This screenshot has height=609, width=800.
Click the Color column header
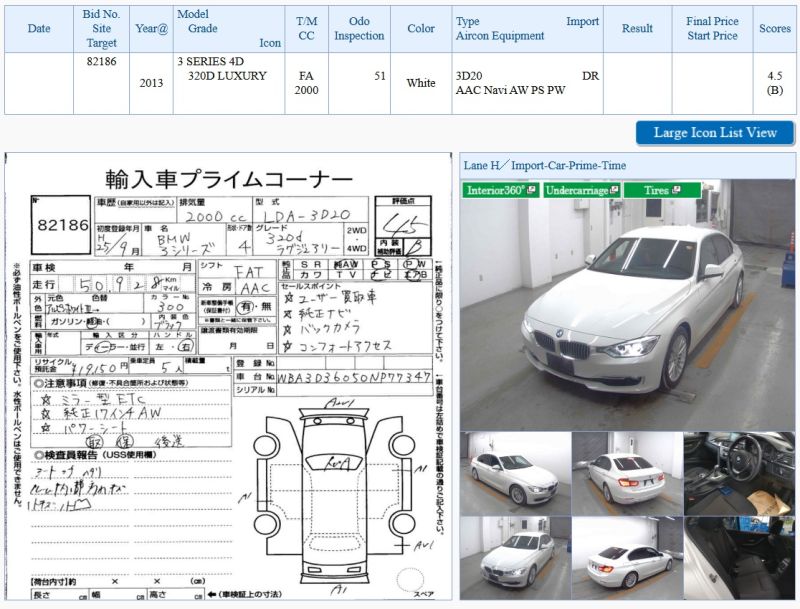coord(421,29)
